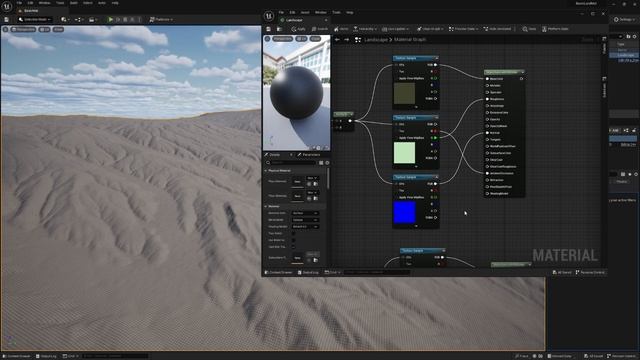This screenshot has height=360, width=640.
Task: Click the Base Color input pin
Action: (487, 79)
